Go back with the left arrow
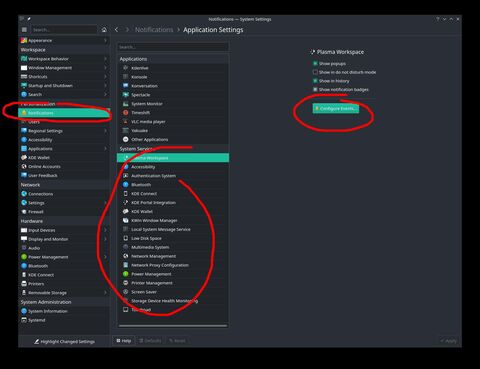 116,30
